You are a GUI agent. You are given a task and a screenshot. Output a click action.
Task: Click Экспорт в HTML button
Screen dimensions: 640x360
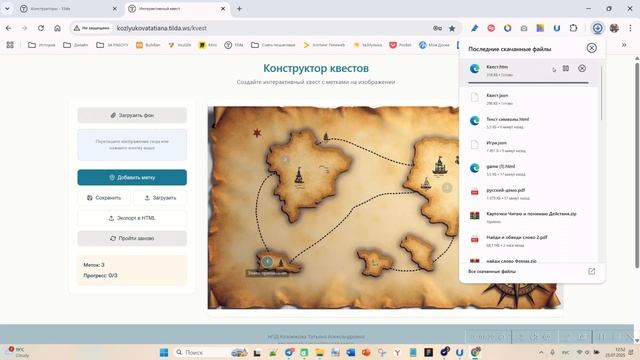click(132, 218)
